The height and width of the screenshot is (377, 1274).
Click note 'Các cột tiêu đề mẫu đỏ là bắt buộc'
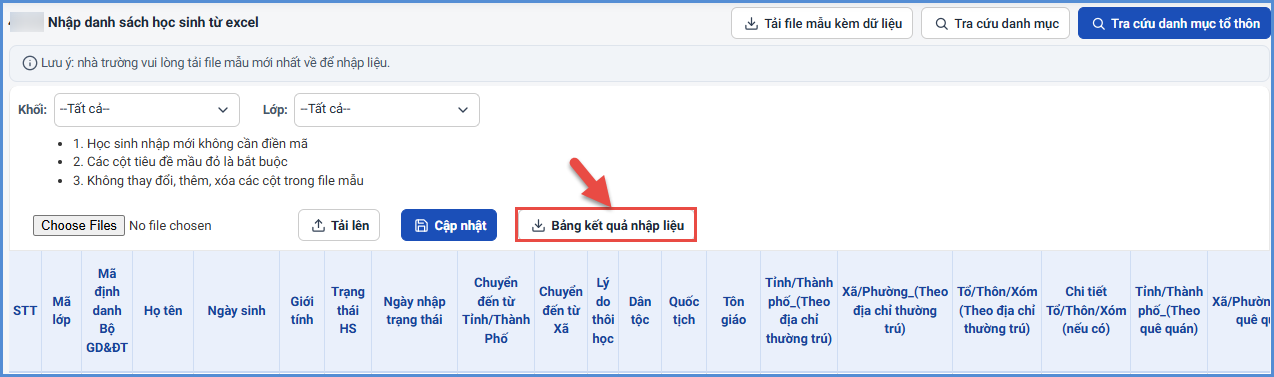coord(181,162)
